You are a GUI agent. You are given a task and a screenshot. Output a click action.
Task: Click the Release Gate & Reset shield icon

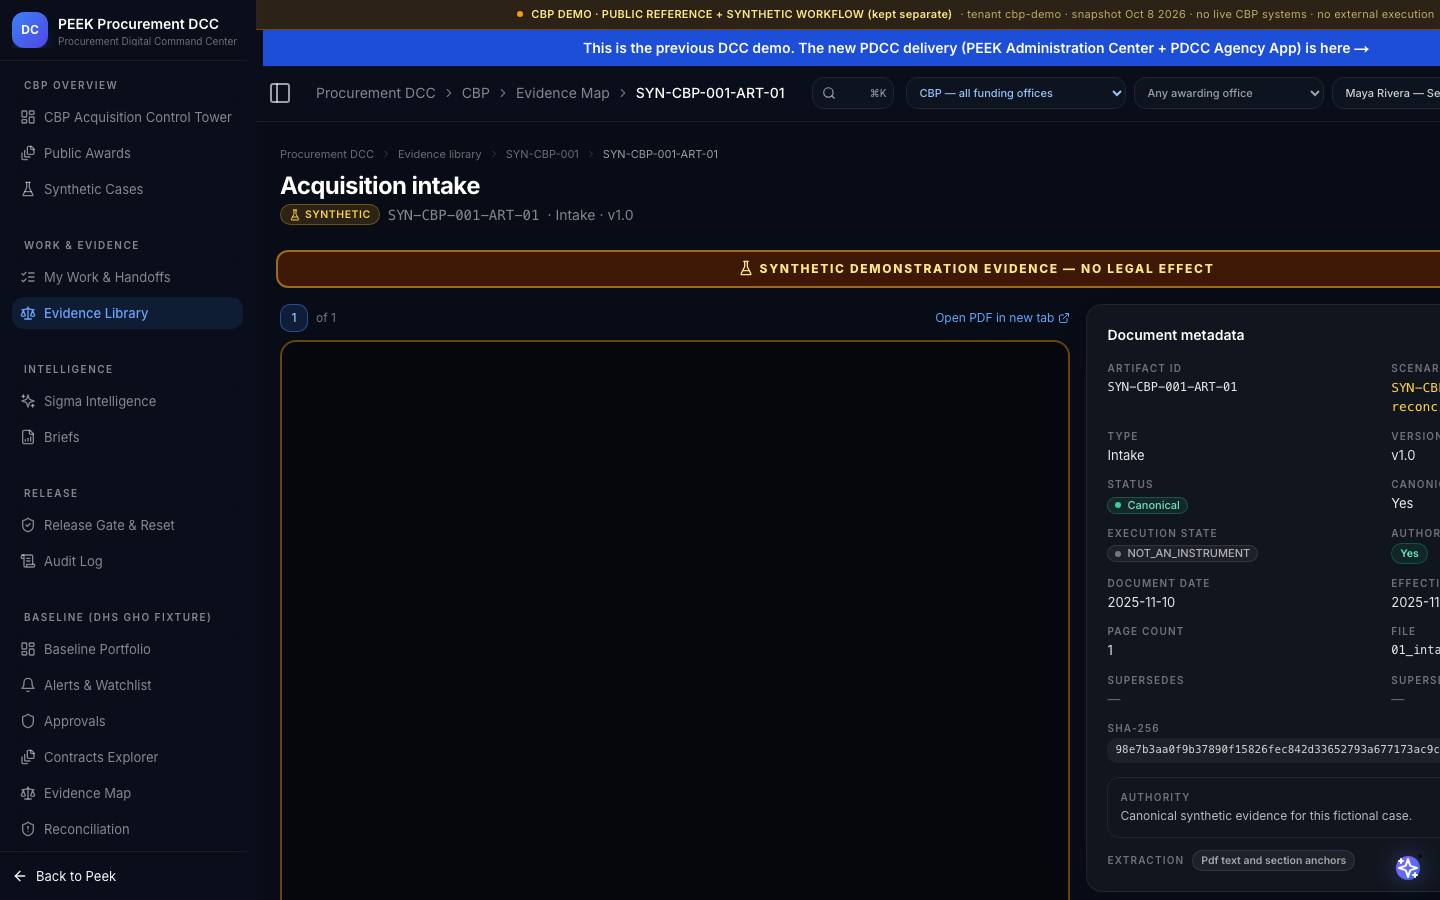click(x=28, y=525)
